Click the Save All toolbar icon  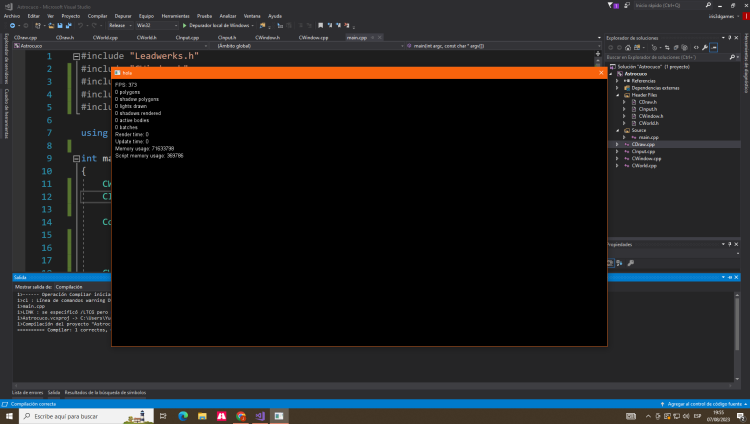(x=68, y=25)
